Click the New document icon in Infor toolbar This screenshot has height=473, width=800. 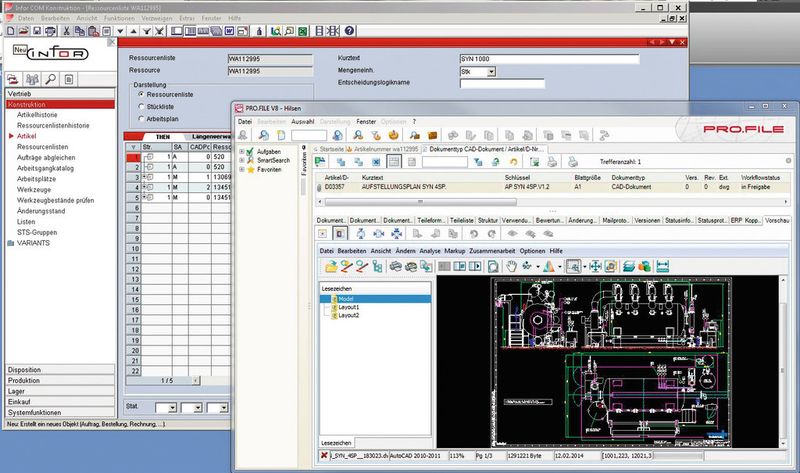(11, 31)
